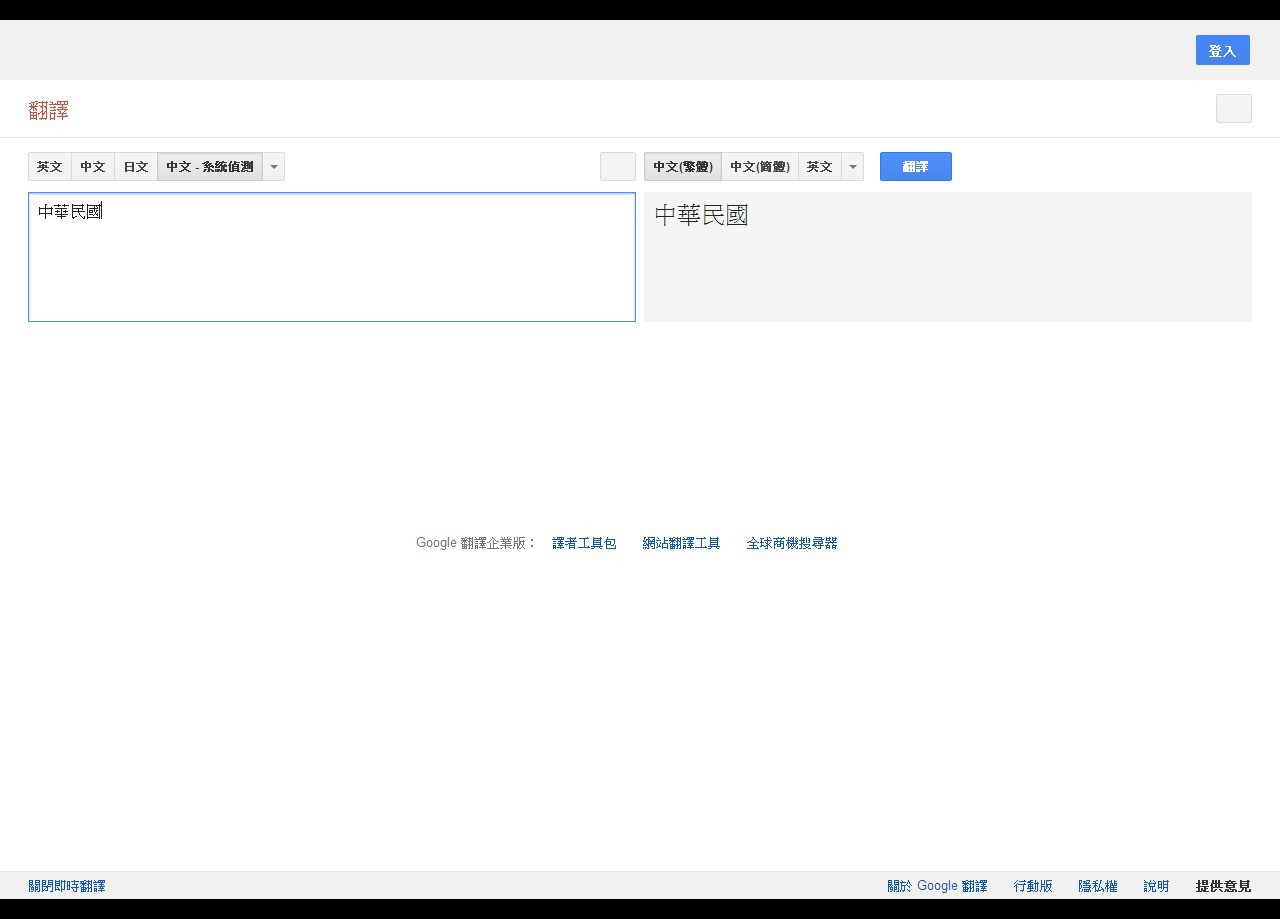This screenshot has width=1280, height=919.
Task: Open the source language dropdown arrow
Action: coord(274,167)
